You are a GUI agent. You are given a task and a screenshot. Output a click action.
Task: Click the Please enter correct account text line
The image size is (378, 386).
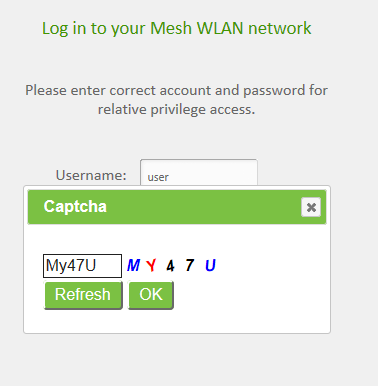[x=176, y=90]
